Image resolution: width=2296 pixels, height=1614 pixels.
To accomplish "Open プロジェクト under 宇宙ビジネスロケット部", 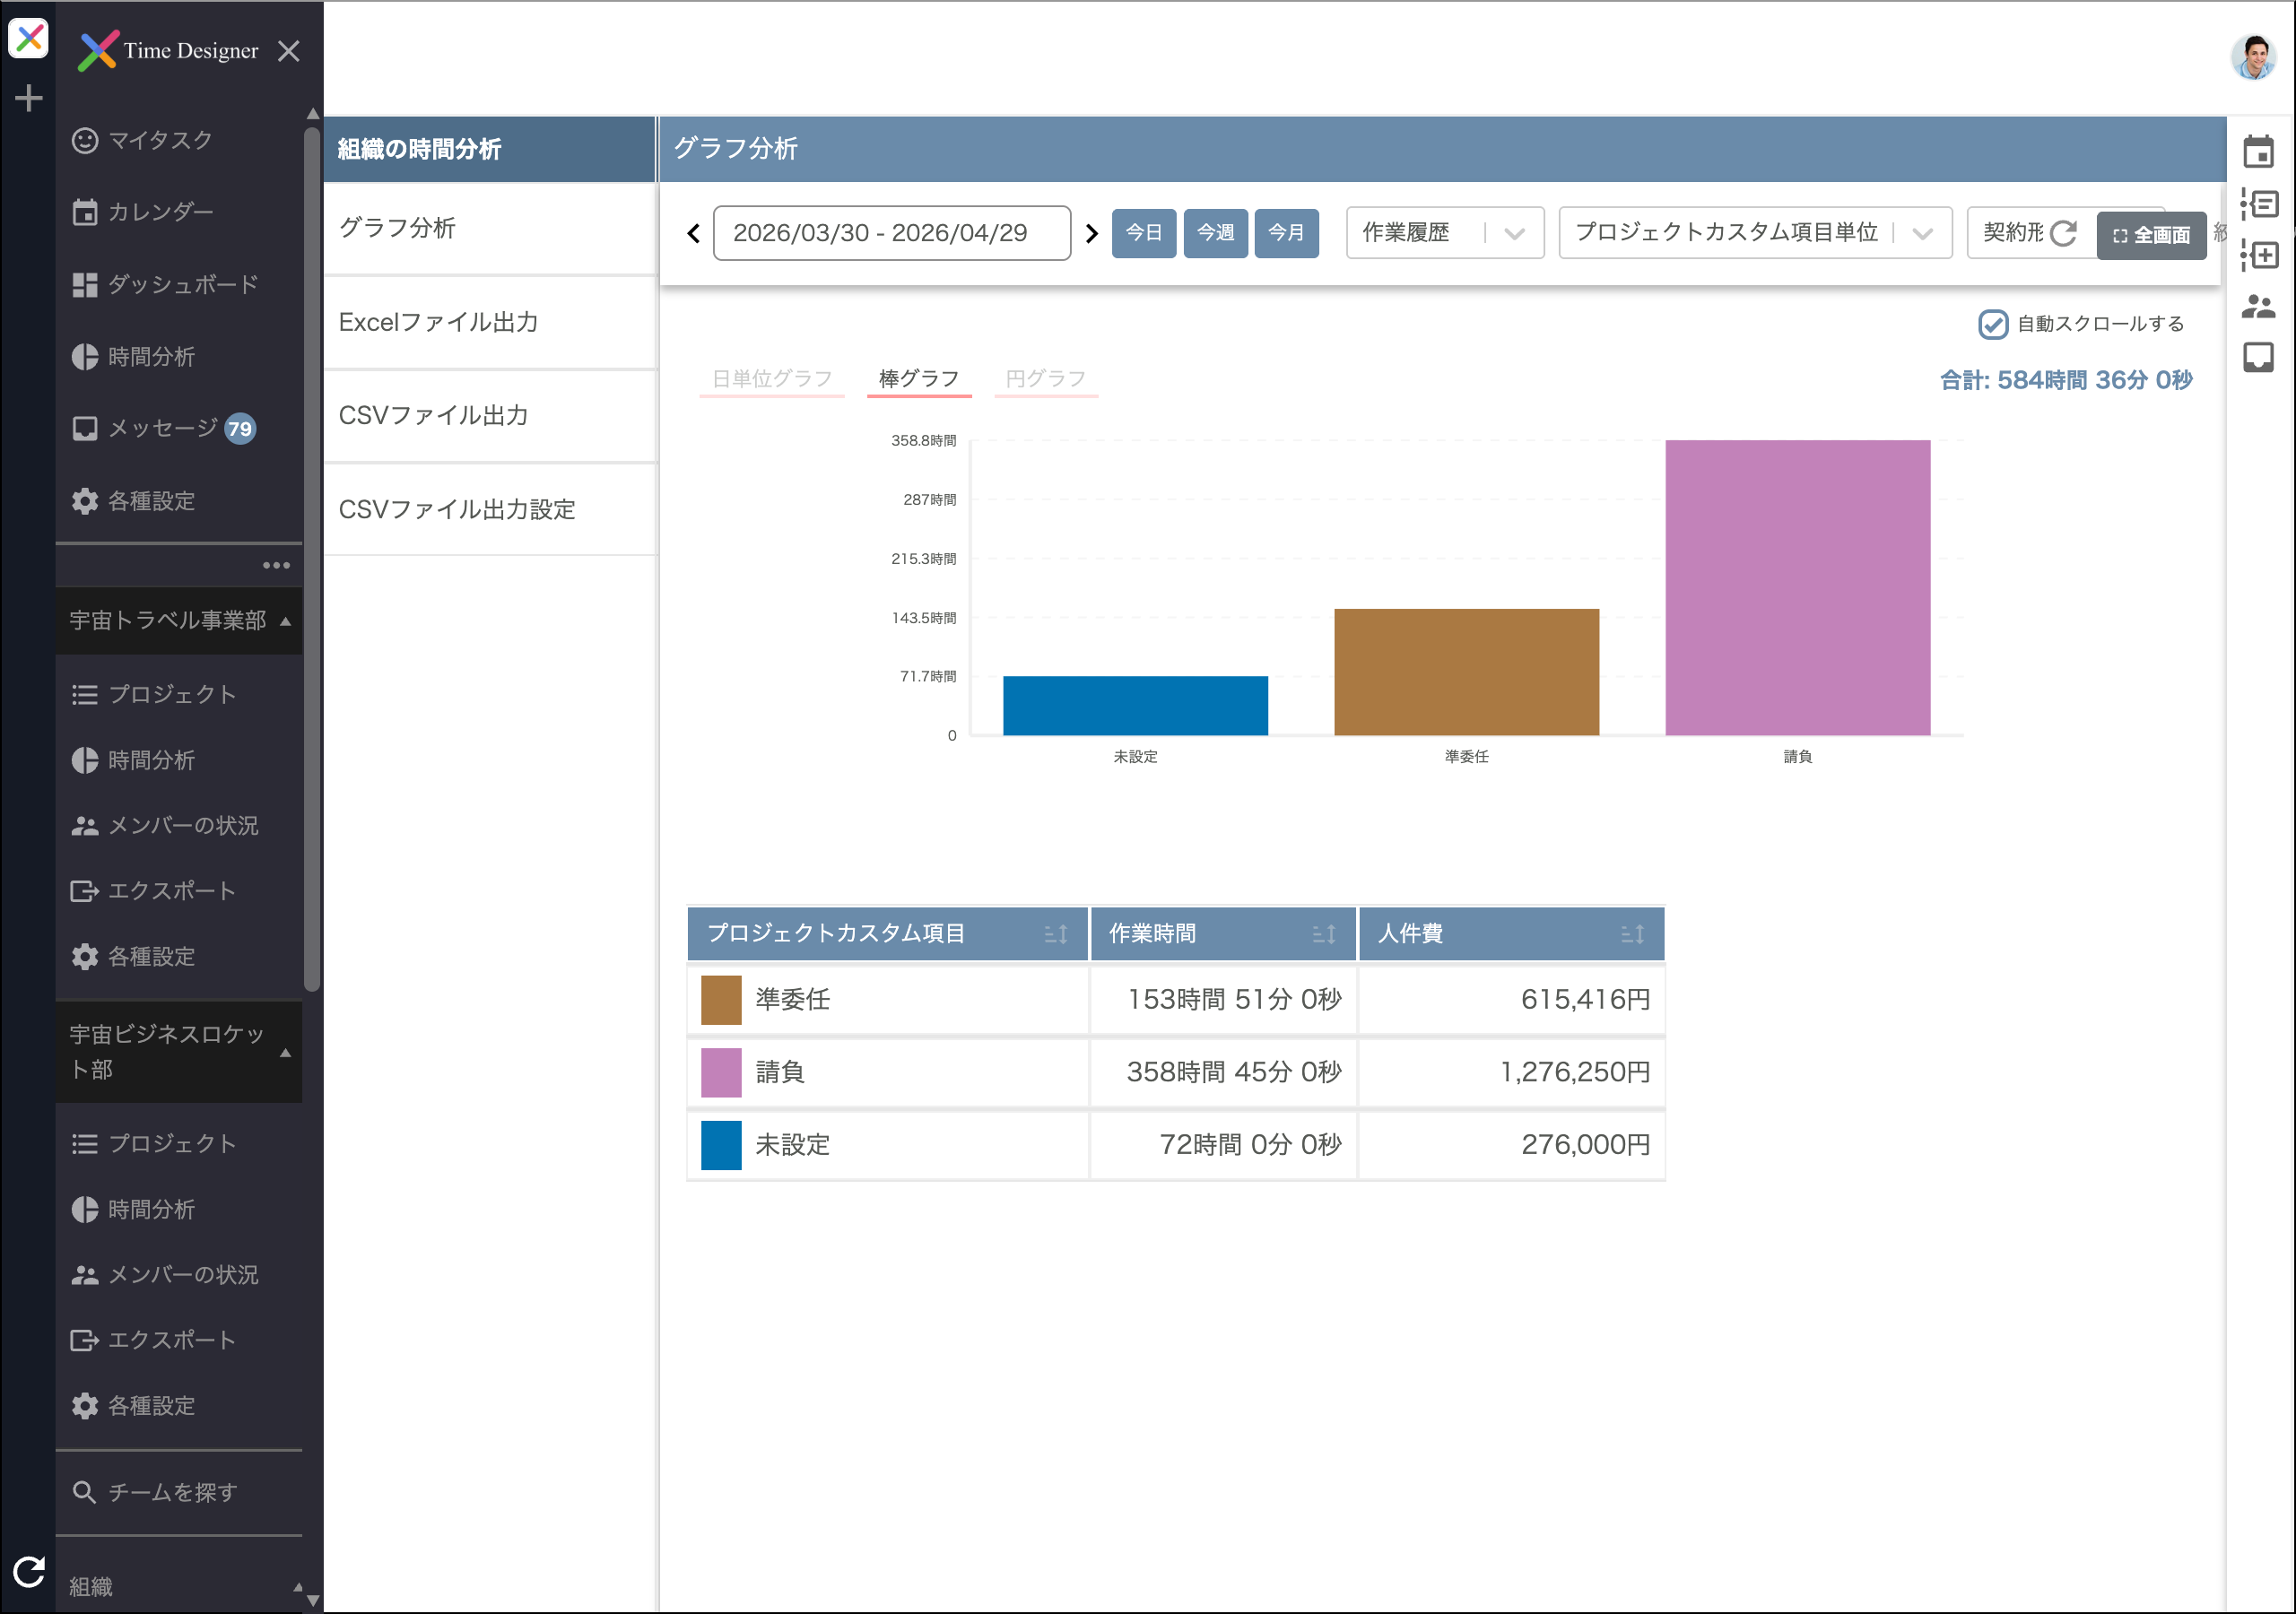I will (179, 1144).
